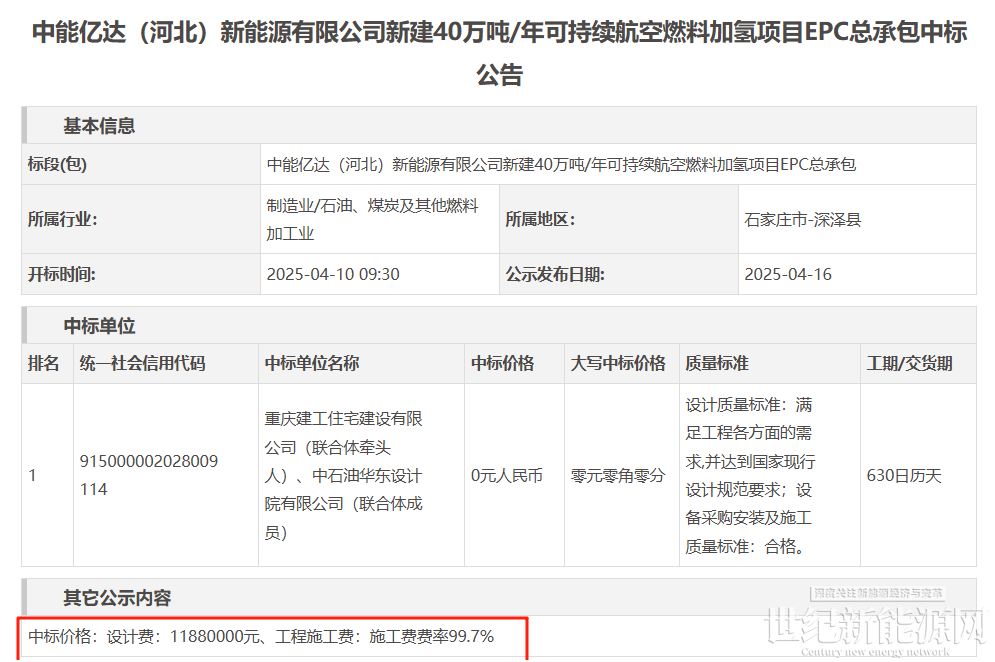The width and height of the screenshot is (995, 662).
Task: Select the bid opening time 2025-04-10 09:30
Action: [x=333, y=274]
